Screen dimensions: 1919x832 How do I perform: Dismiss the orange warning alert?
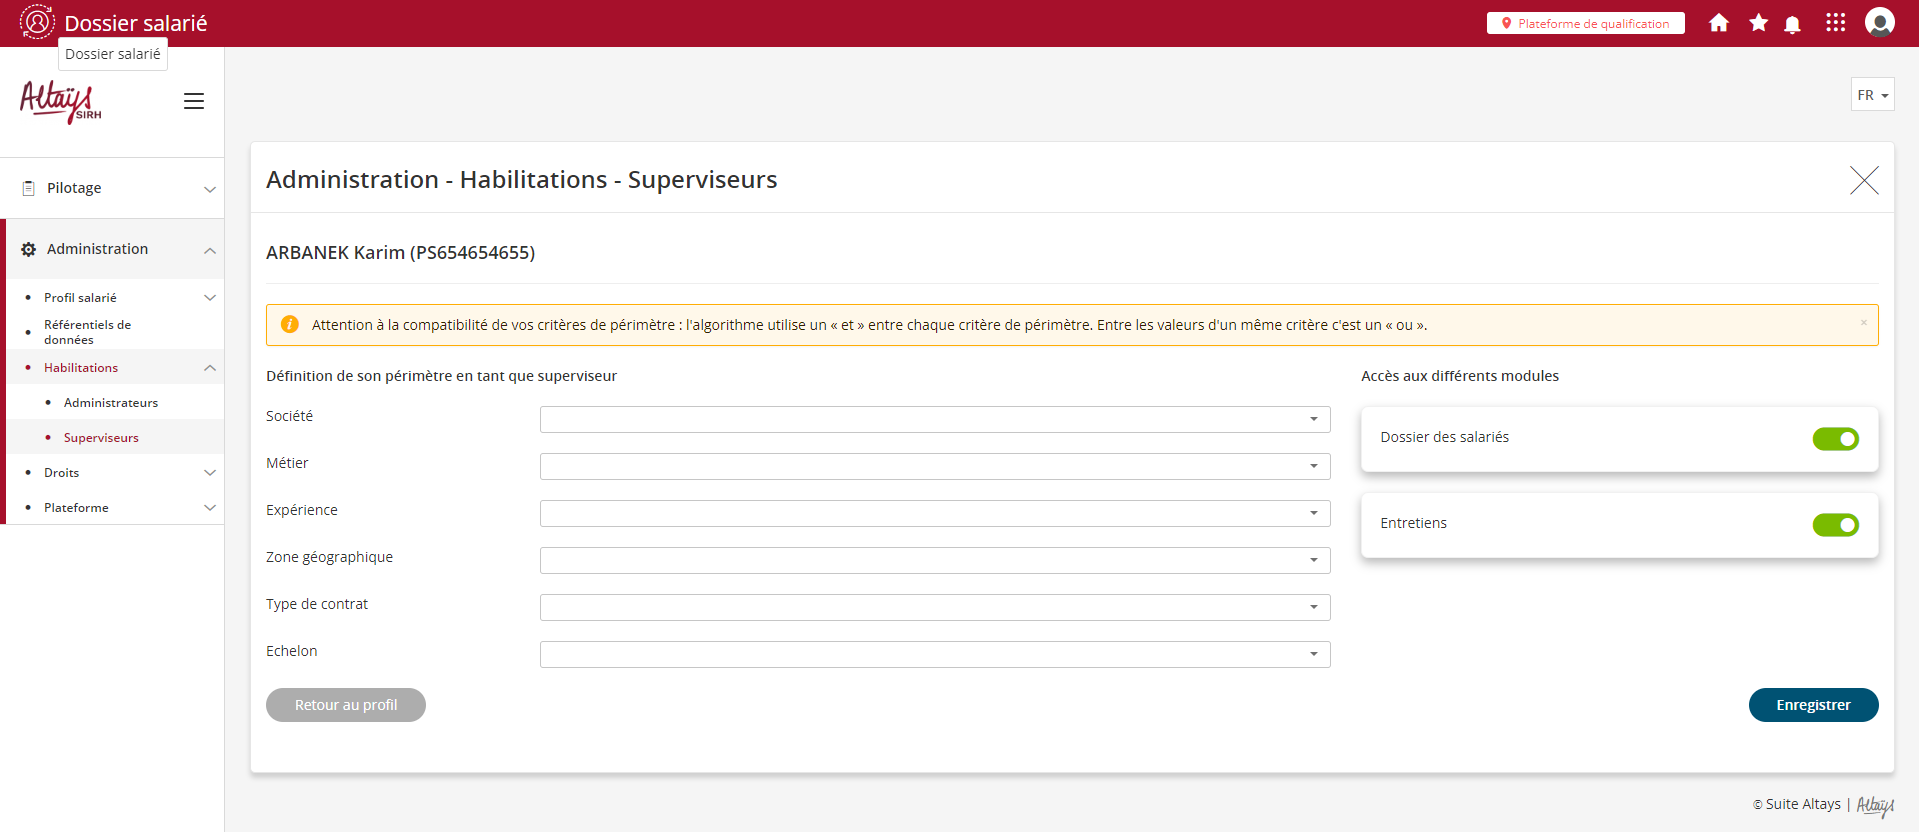tap(1863, 322)
